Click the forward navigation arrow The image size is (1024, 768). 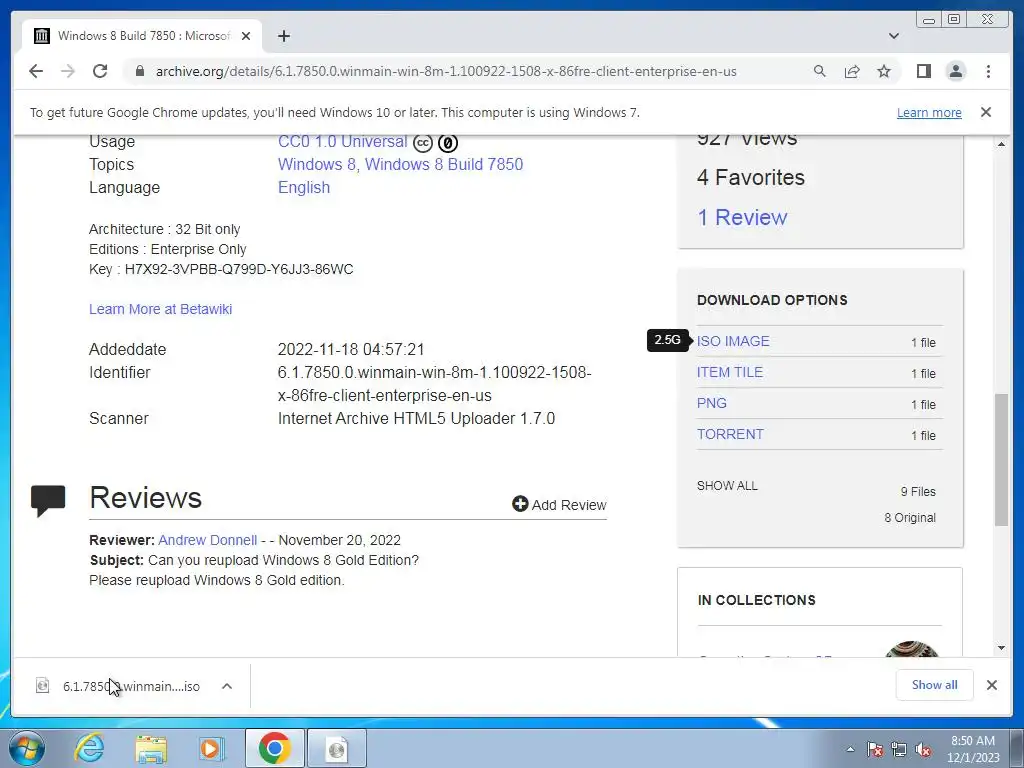[x=68, y=71]
